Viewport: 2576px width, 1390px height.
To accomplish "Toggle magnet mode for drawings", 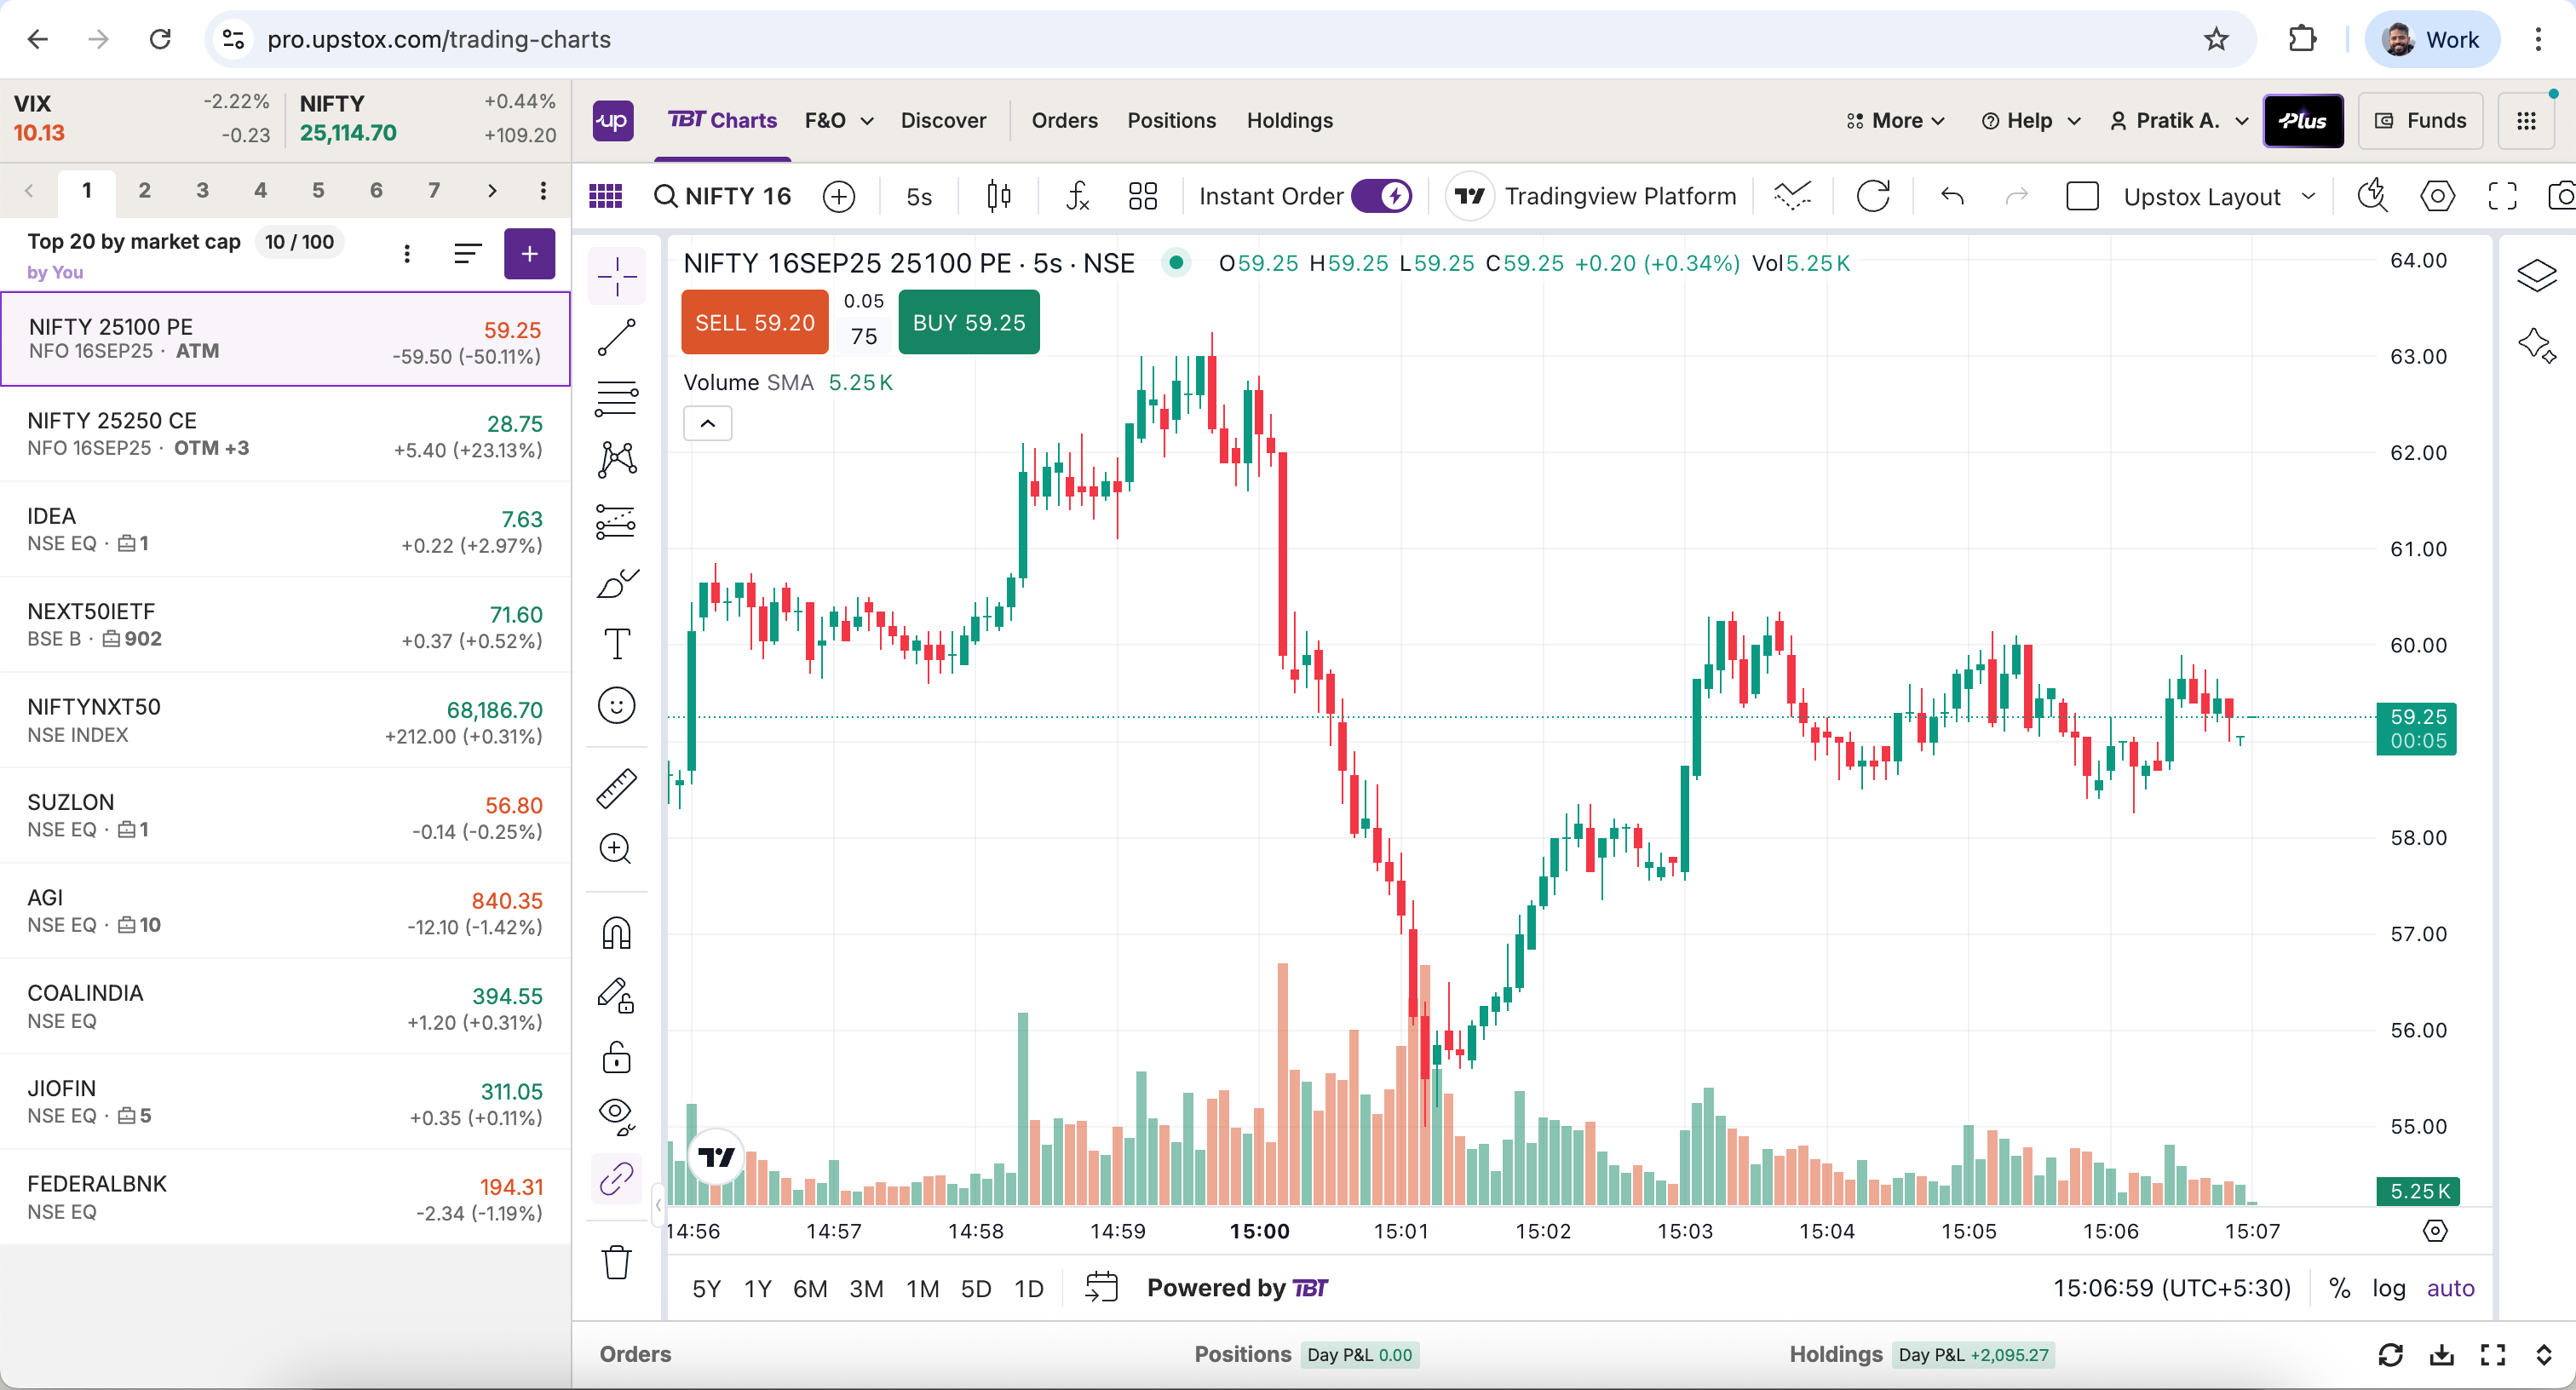I will [x=617, y=933].
